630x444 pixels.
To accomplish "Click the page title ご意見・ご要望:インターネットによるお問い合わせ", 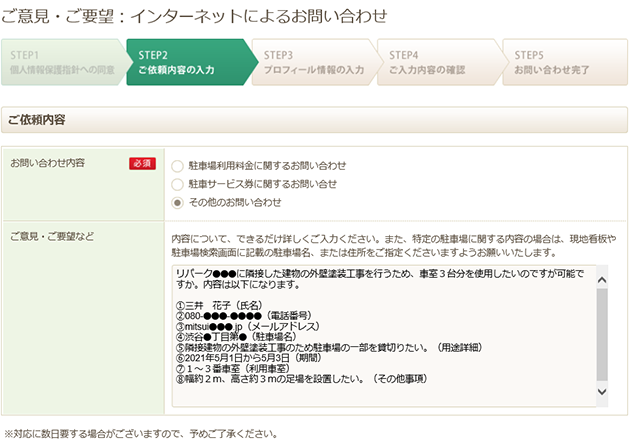I will pos(194,16).
